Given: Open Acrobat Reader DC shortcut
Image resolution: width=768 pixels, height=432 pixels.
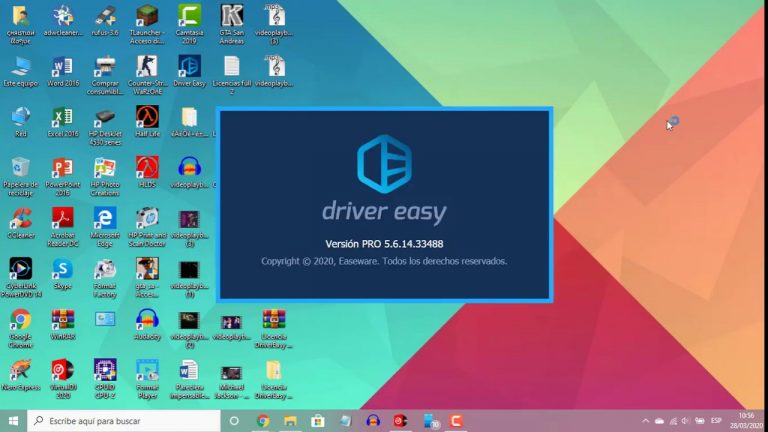Looking at the screenshot, I should click(x=63, y=227).
